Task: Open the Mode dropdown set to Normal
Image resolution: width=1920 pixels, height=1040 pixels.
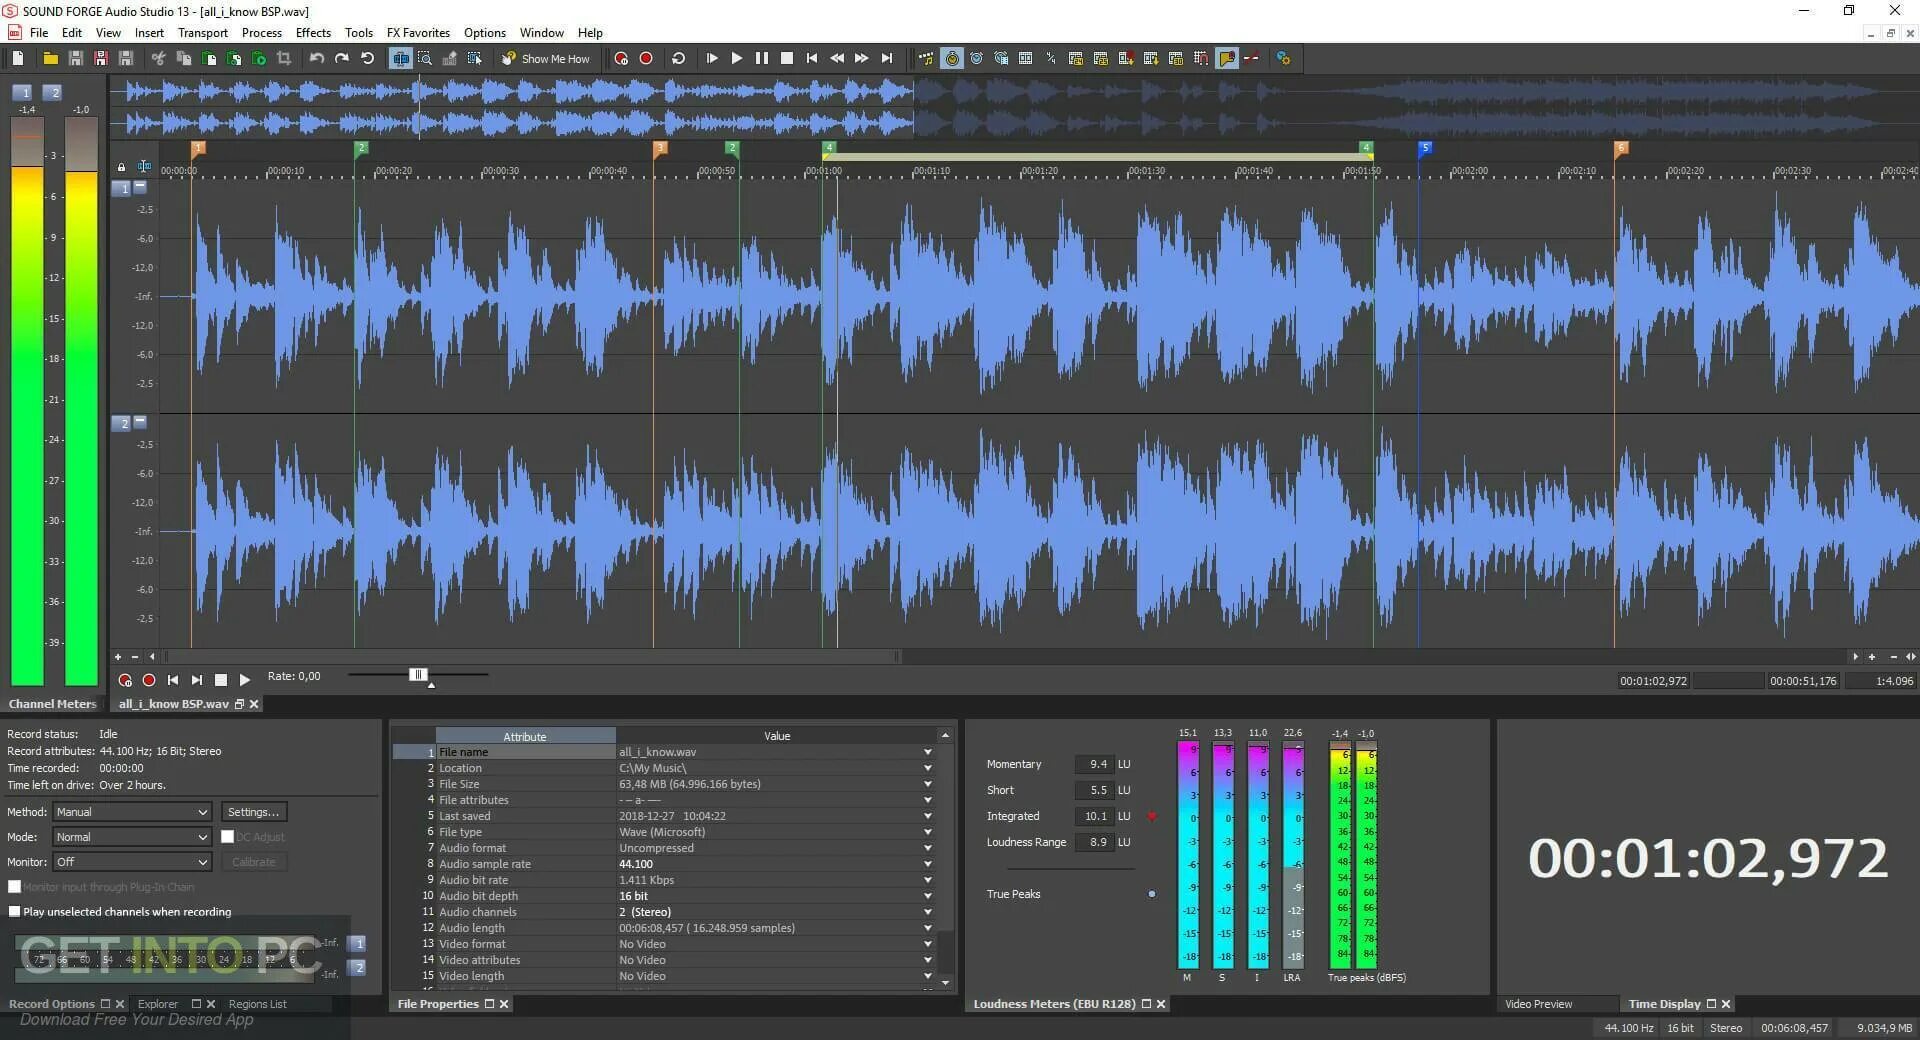Action: coord(131,837)
